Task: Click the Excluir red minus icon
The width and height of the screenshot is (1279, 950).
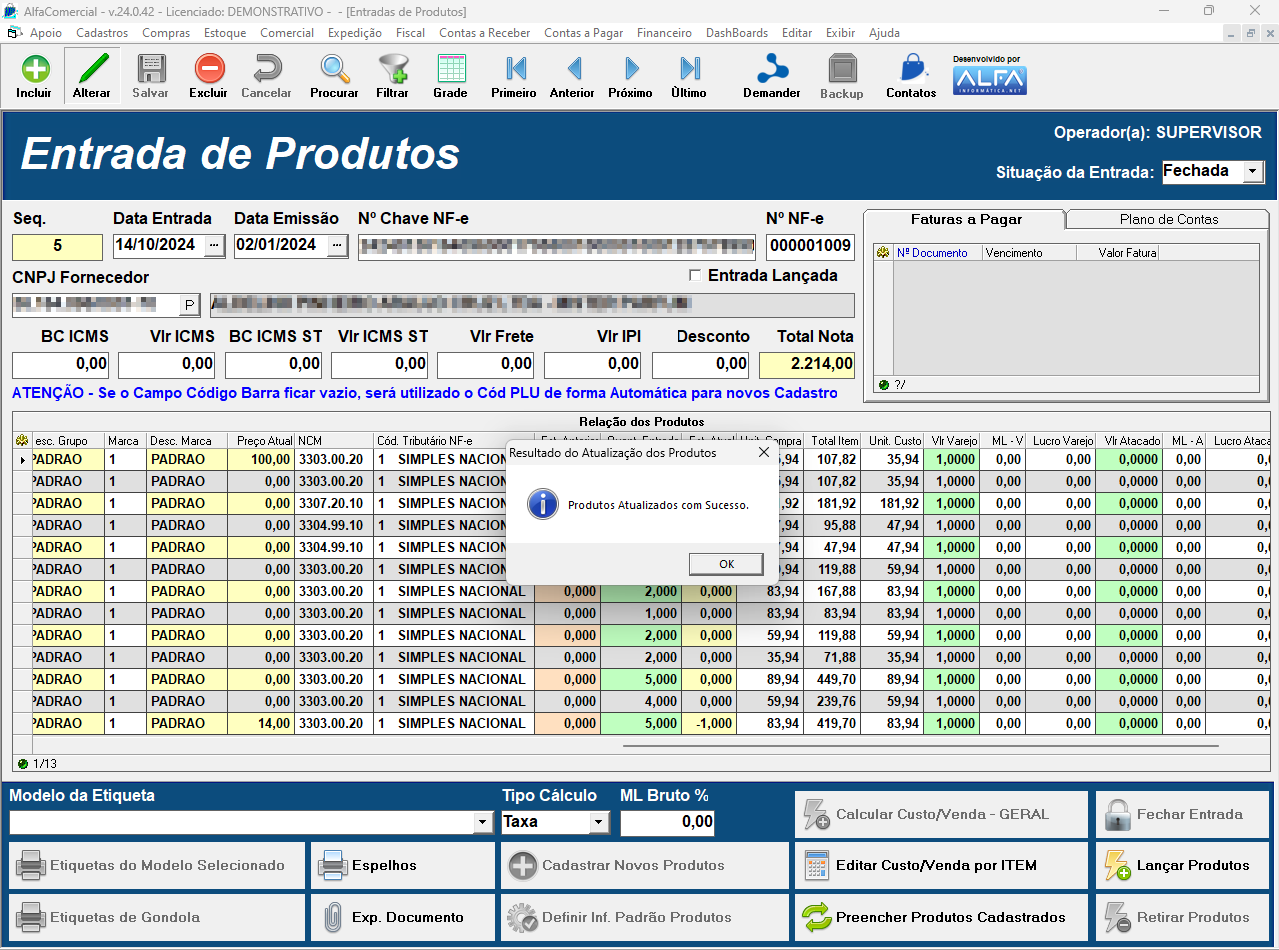Action: (x=209, y=70)
